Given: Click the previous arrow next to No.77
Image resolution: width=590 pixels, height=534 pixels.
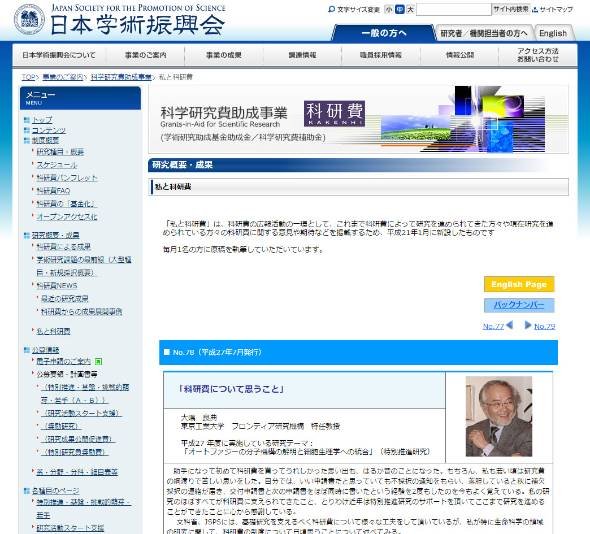Looking at the screenshot, I should (x=510, y=325).
